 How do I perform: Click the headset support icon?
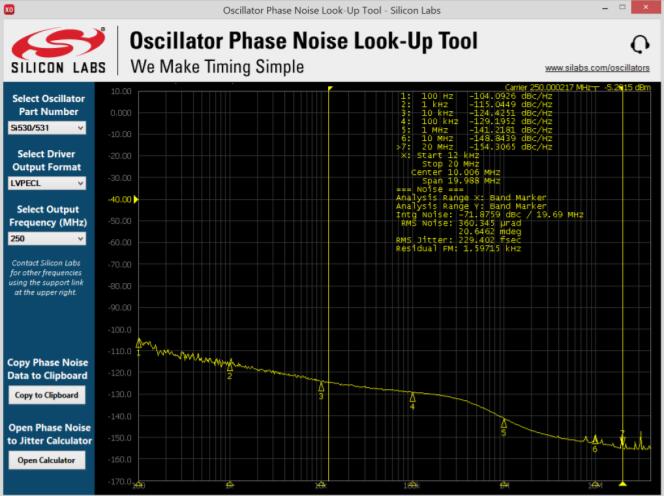(x=640, y=44)
